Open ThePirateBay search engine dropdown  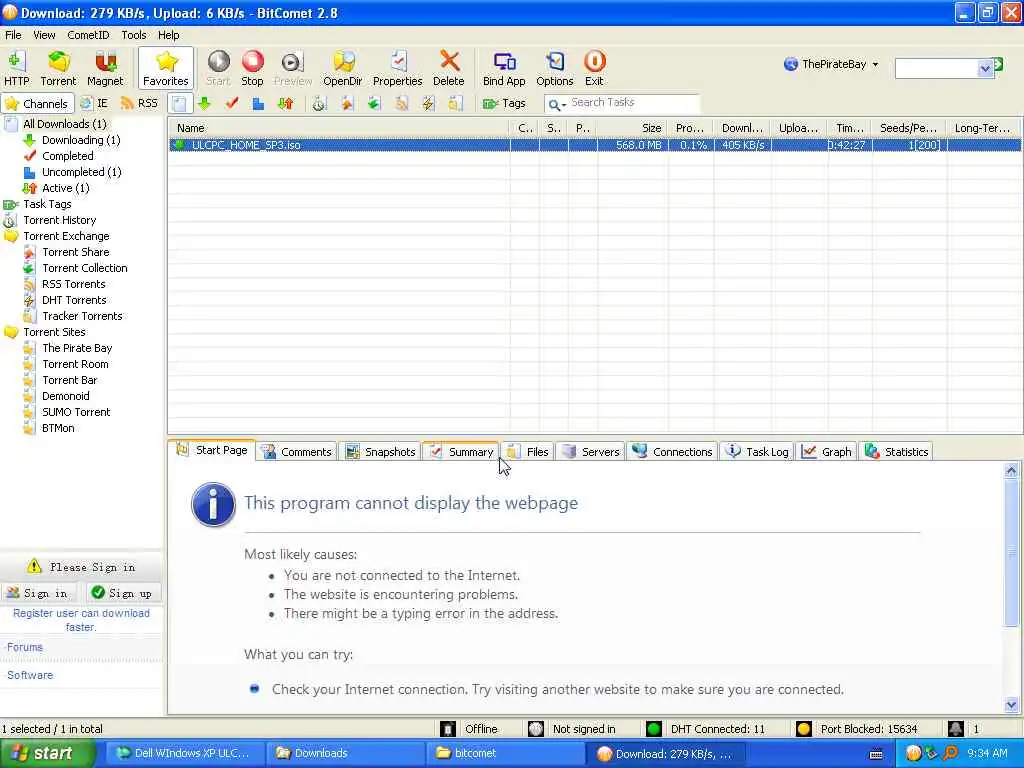(832, 64)
